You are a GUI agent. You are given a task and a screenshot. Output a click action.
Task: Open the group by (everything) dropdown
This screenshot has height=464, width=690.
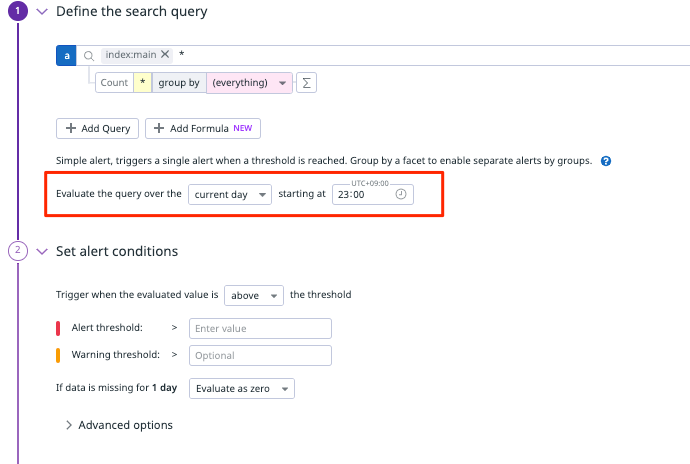pyautogui.click(x=249, y=83)
